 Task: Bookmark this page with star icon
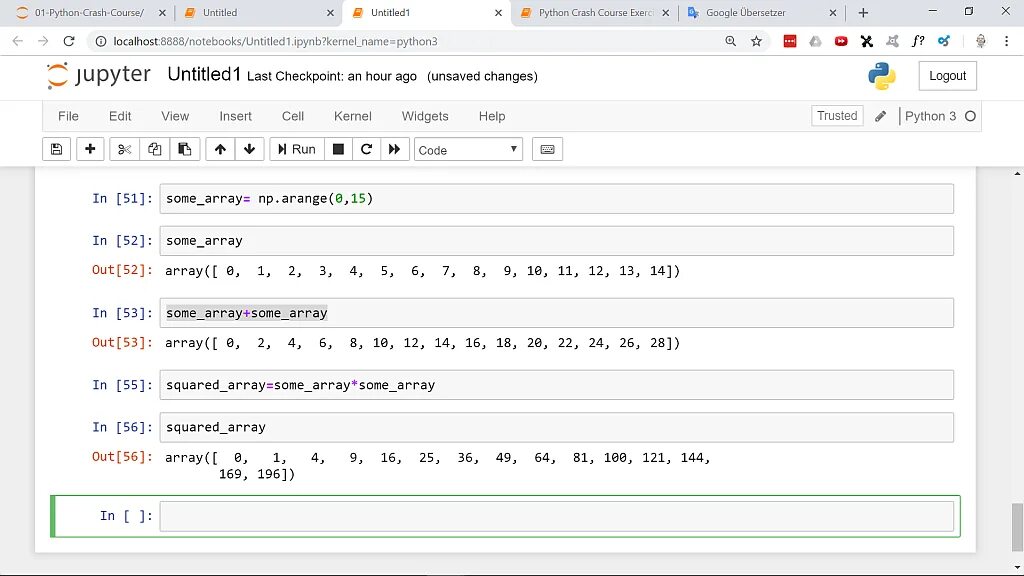(x=756, y=41)
